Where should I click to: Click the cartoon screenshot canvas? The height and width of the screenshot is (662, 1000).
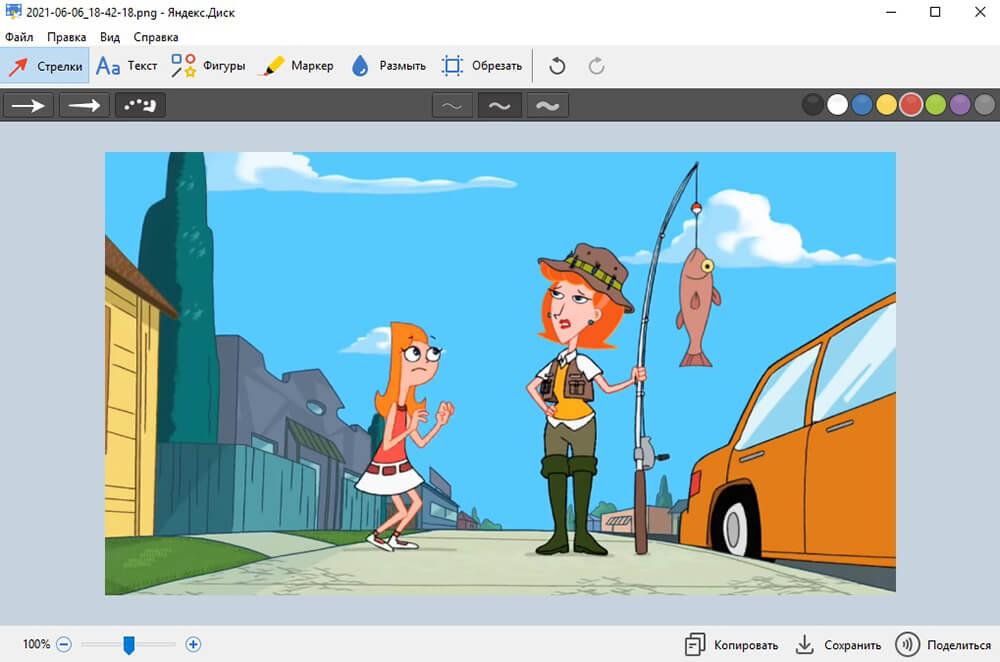pos(500,373)
